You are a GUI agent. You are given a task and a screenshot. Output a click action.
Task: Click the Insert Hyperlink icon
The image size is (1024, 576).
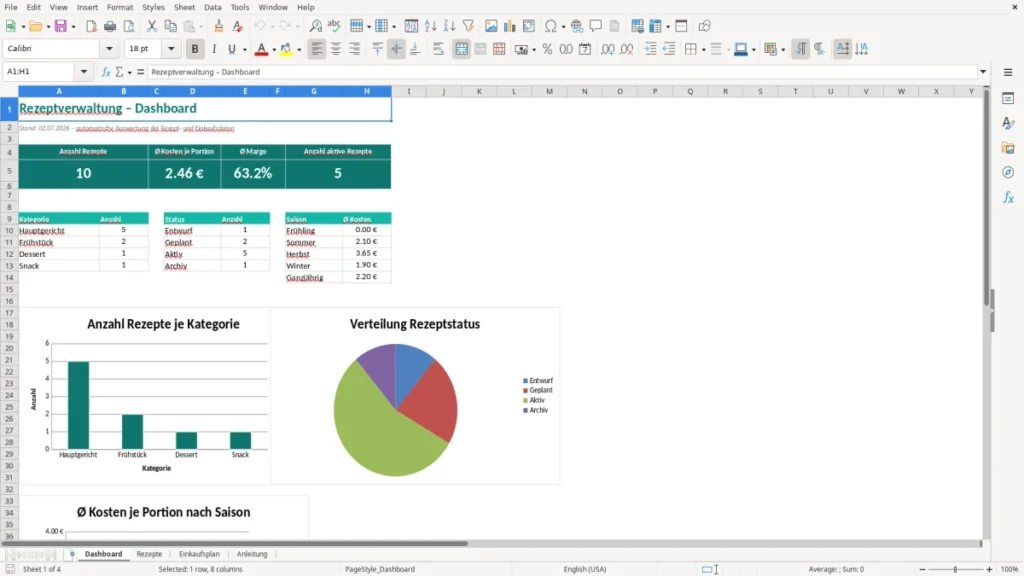[577, 26]
